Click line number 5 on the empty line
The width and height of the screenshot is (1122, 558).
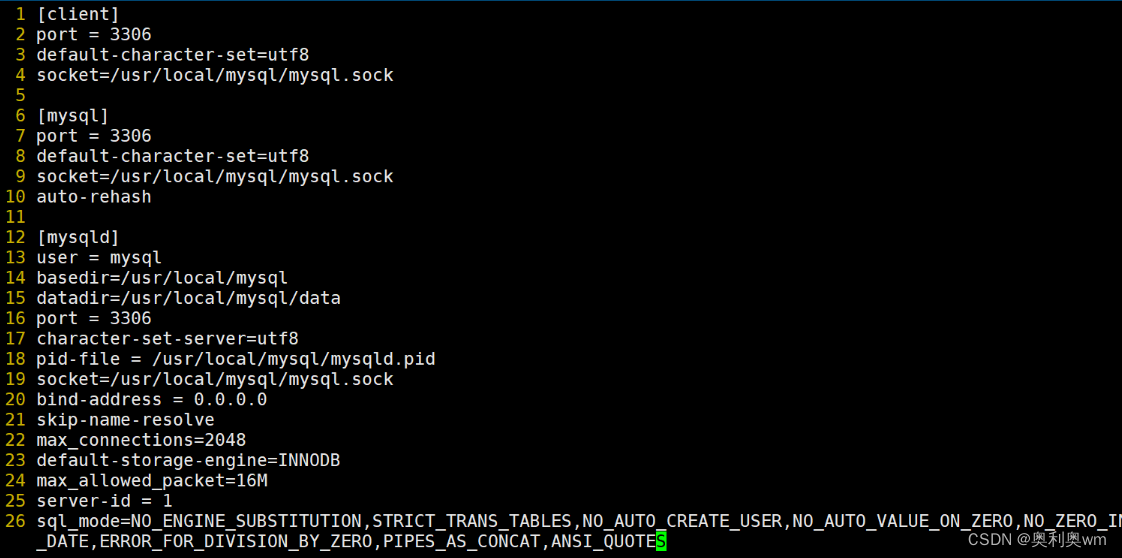20,95
